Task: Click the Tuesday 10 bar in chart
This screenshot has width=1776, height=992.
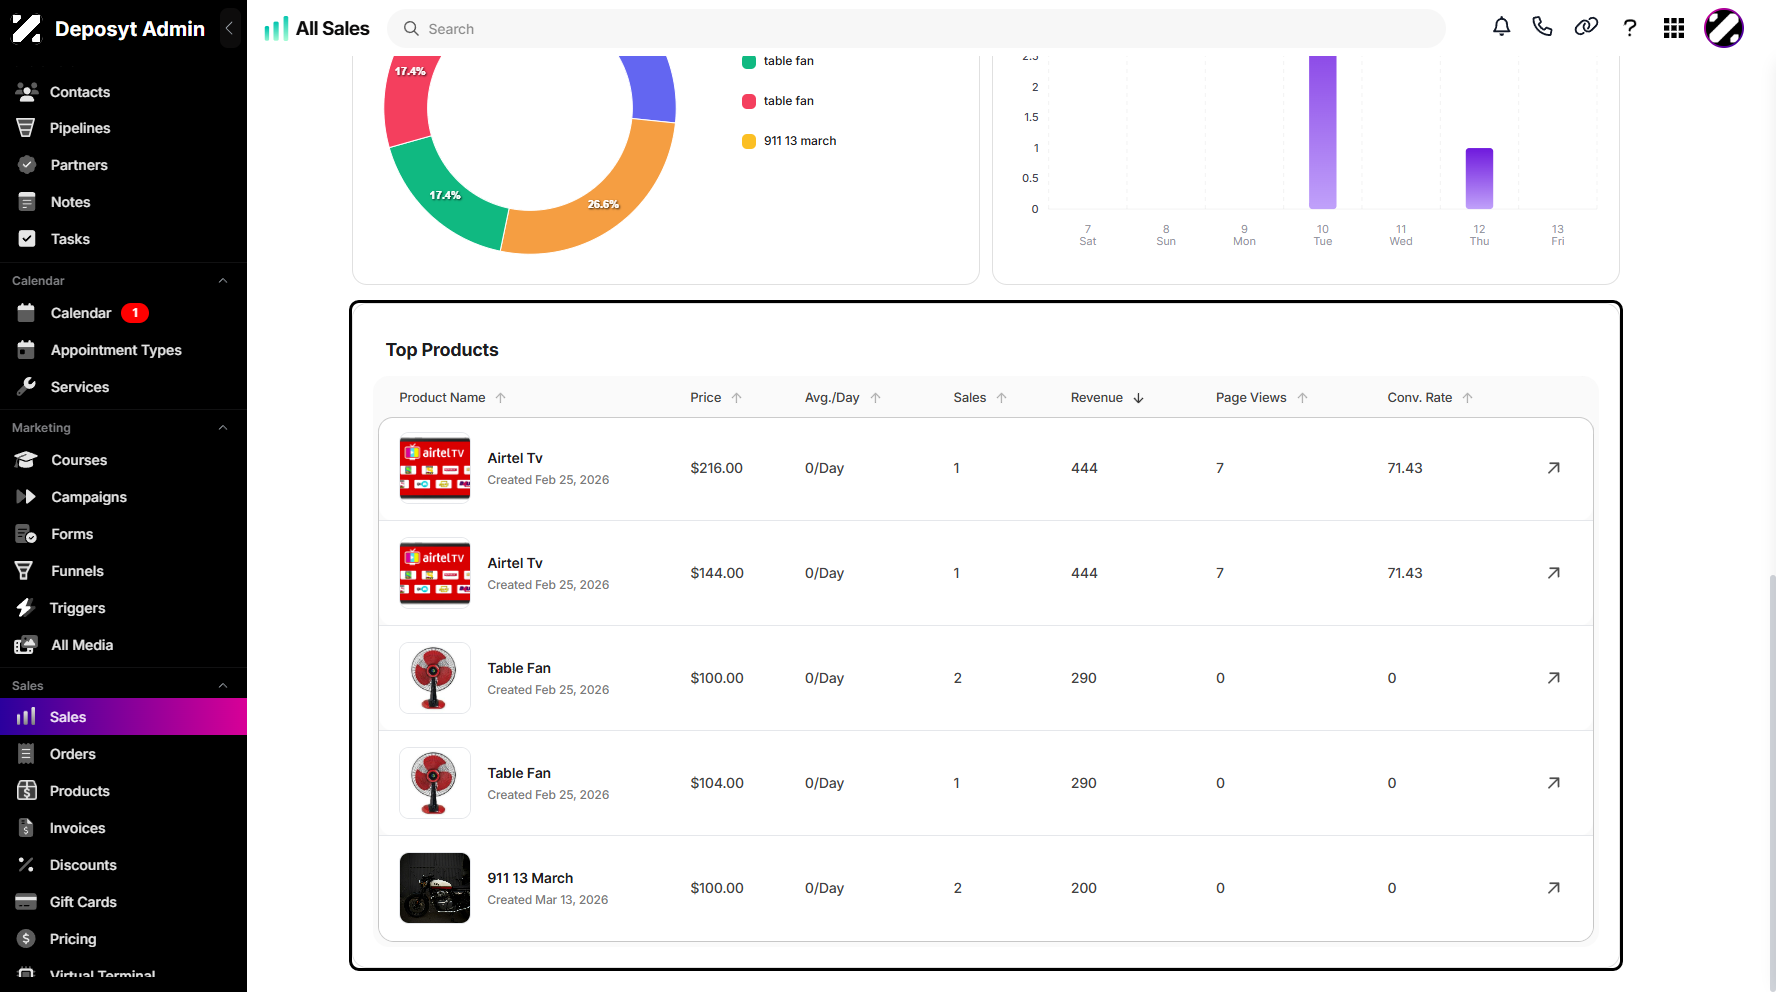Action: (1323, 132)
